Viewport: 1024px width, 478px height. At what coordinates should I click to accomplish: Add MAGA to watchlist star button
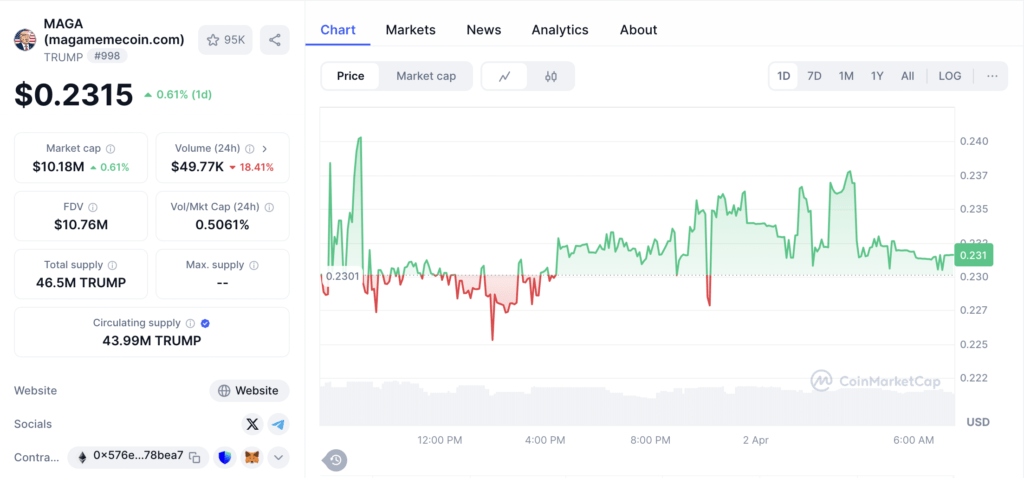pos(225,40)
